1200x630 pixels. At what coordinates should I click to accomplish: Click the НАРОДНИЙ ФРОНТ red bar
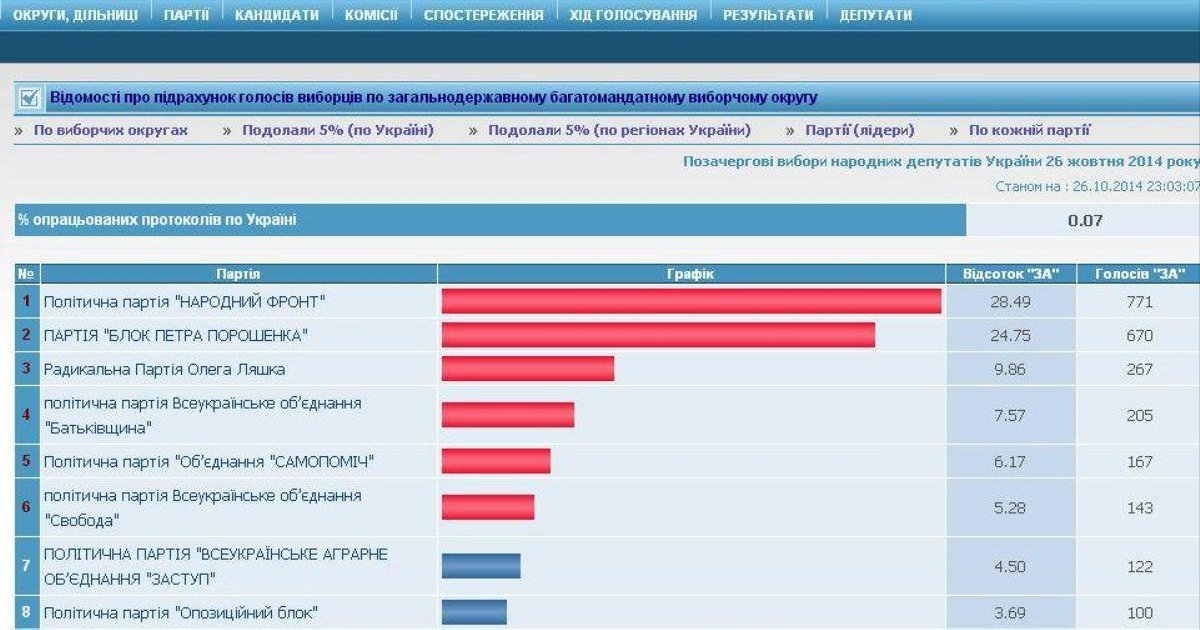tap(691, 301)
